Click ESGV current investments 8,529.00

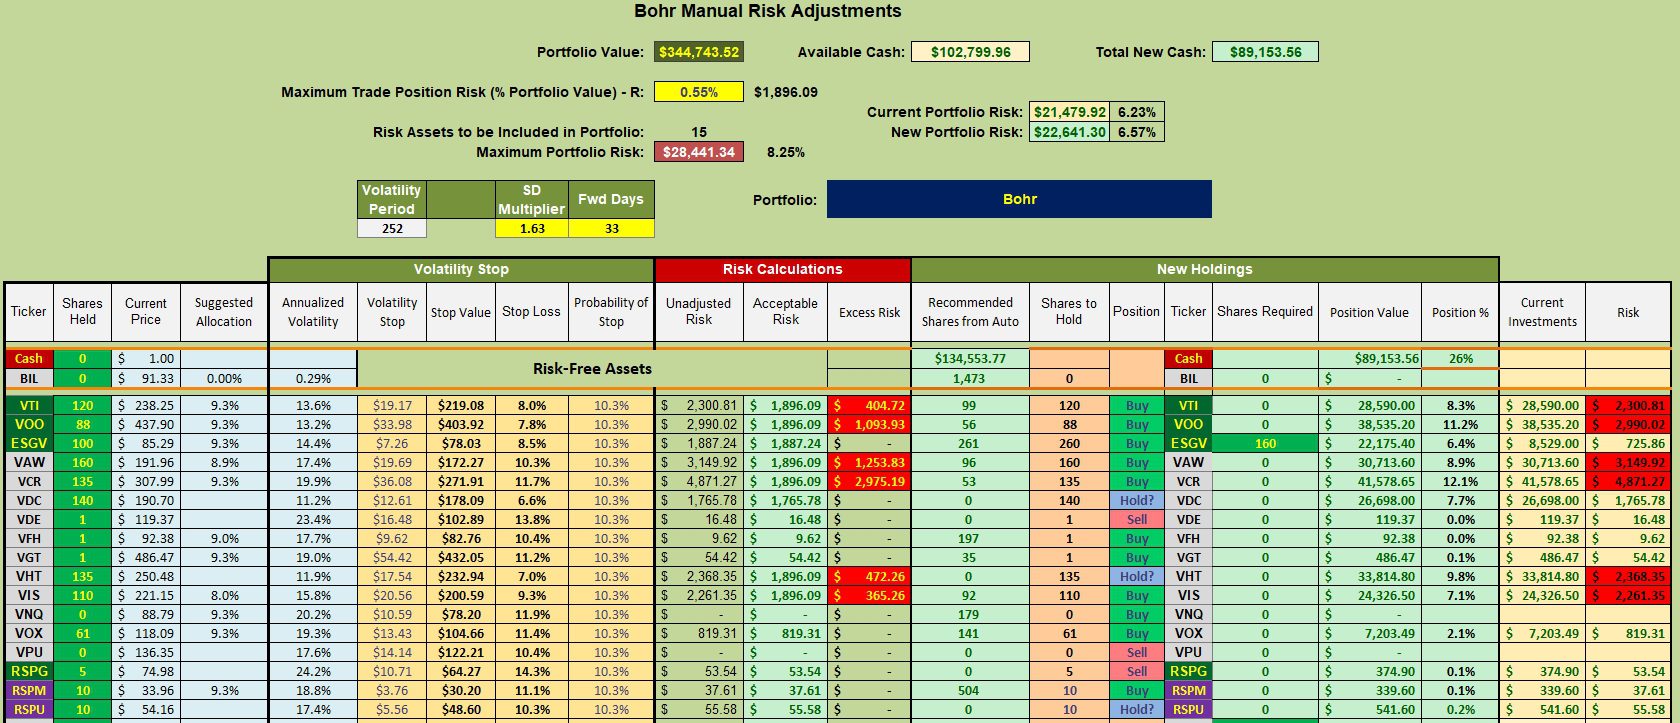point(1542,443)
